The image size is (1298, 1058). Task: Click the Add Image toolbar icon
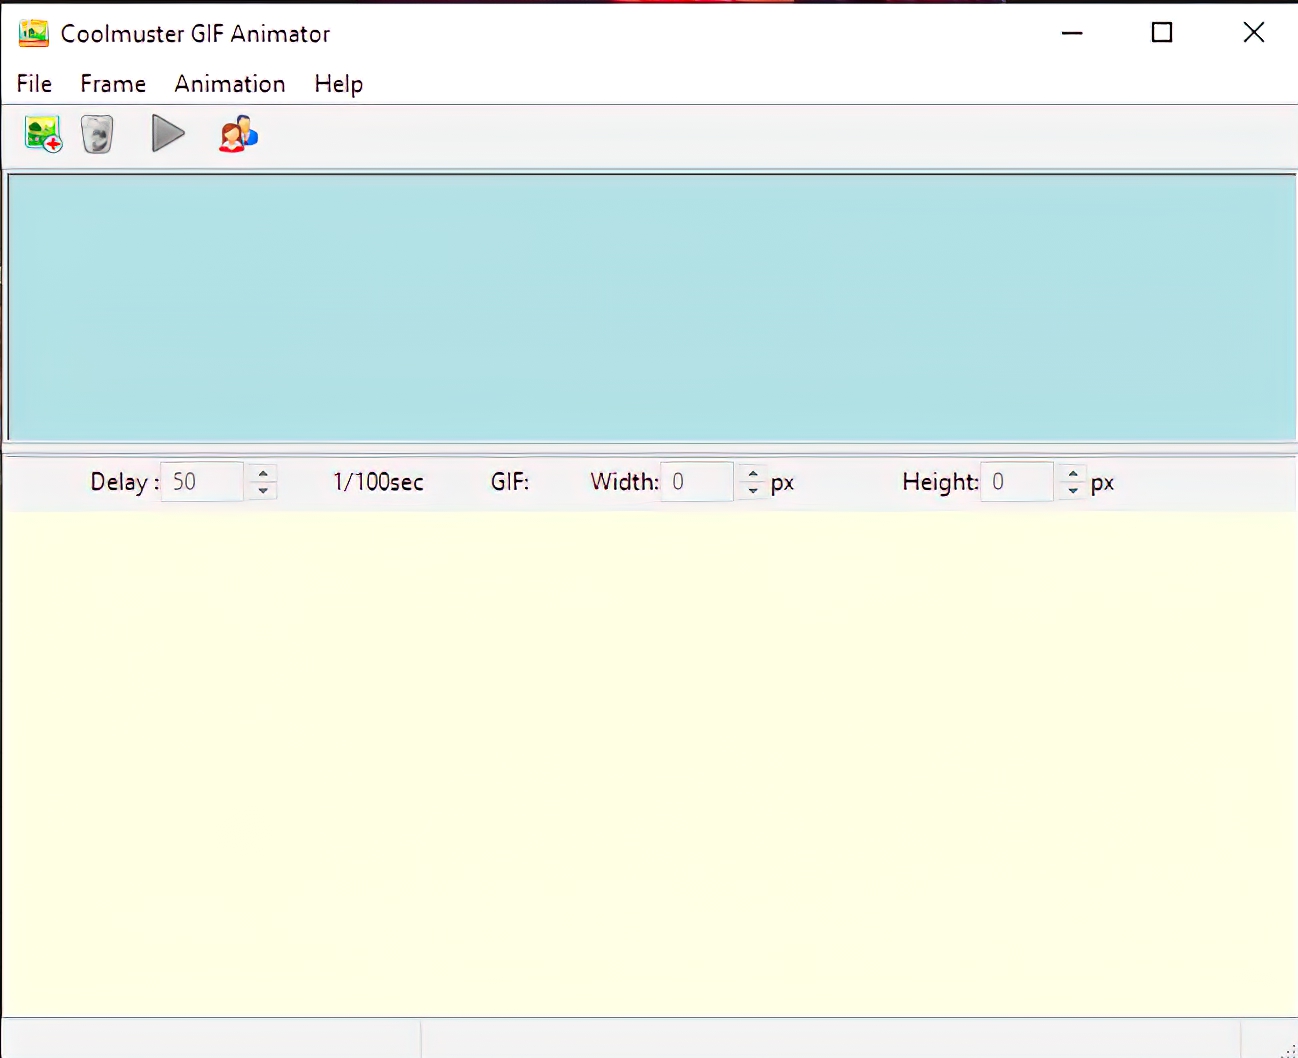(44, 134)
